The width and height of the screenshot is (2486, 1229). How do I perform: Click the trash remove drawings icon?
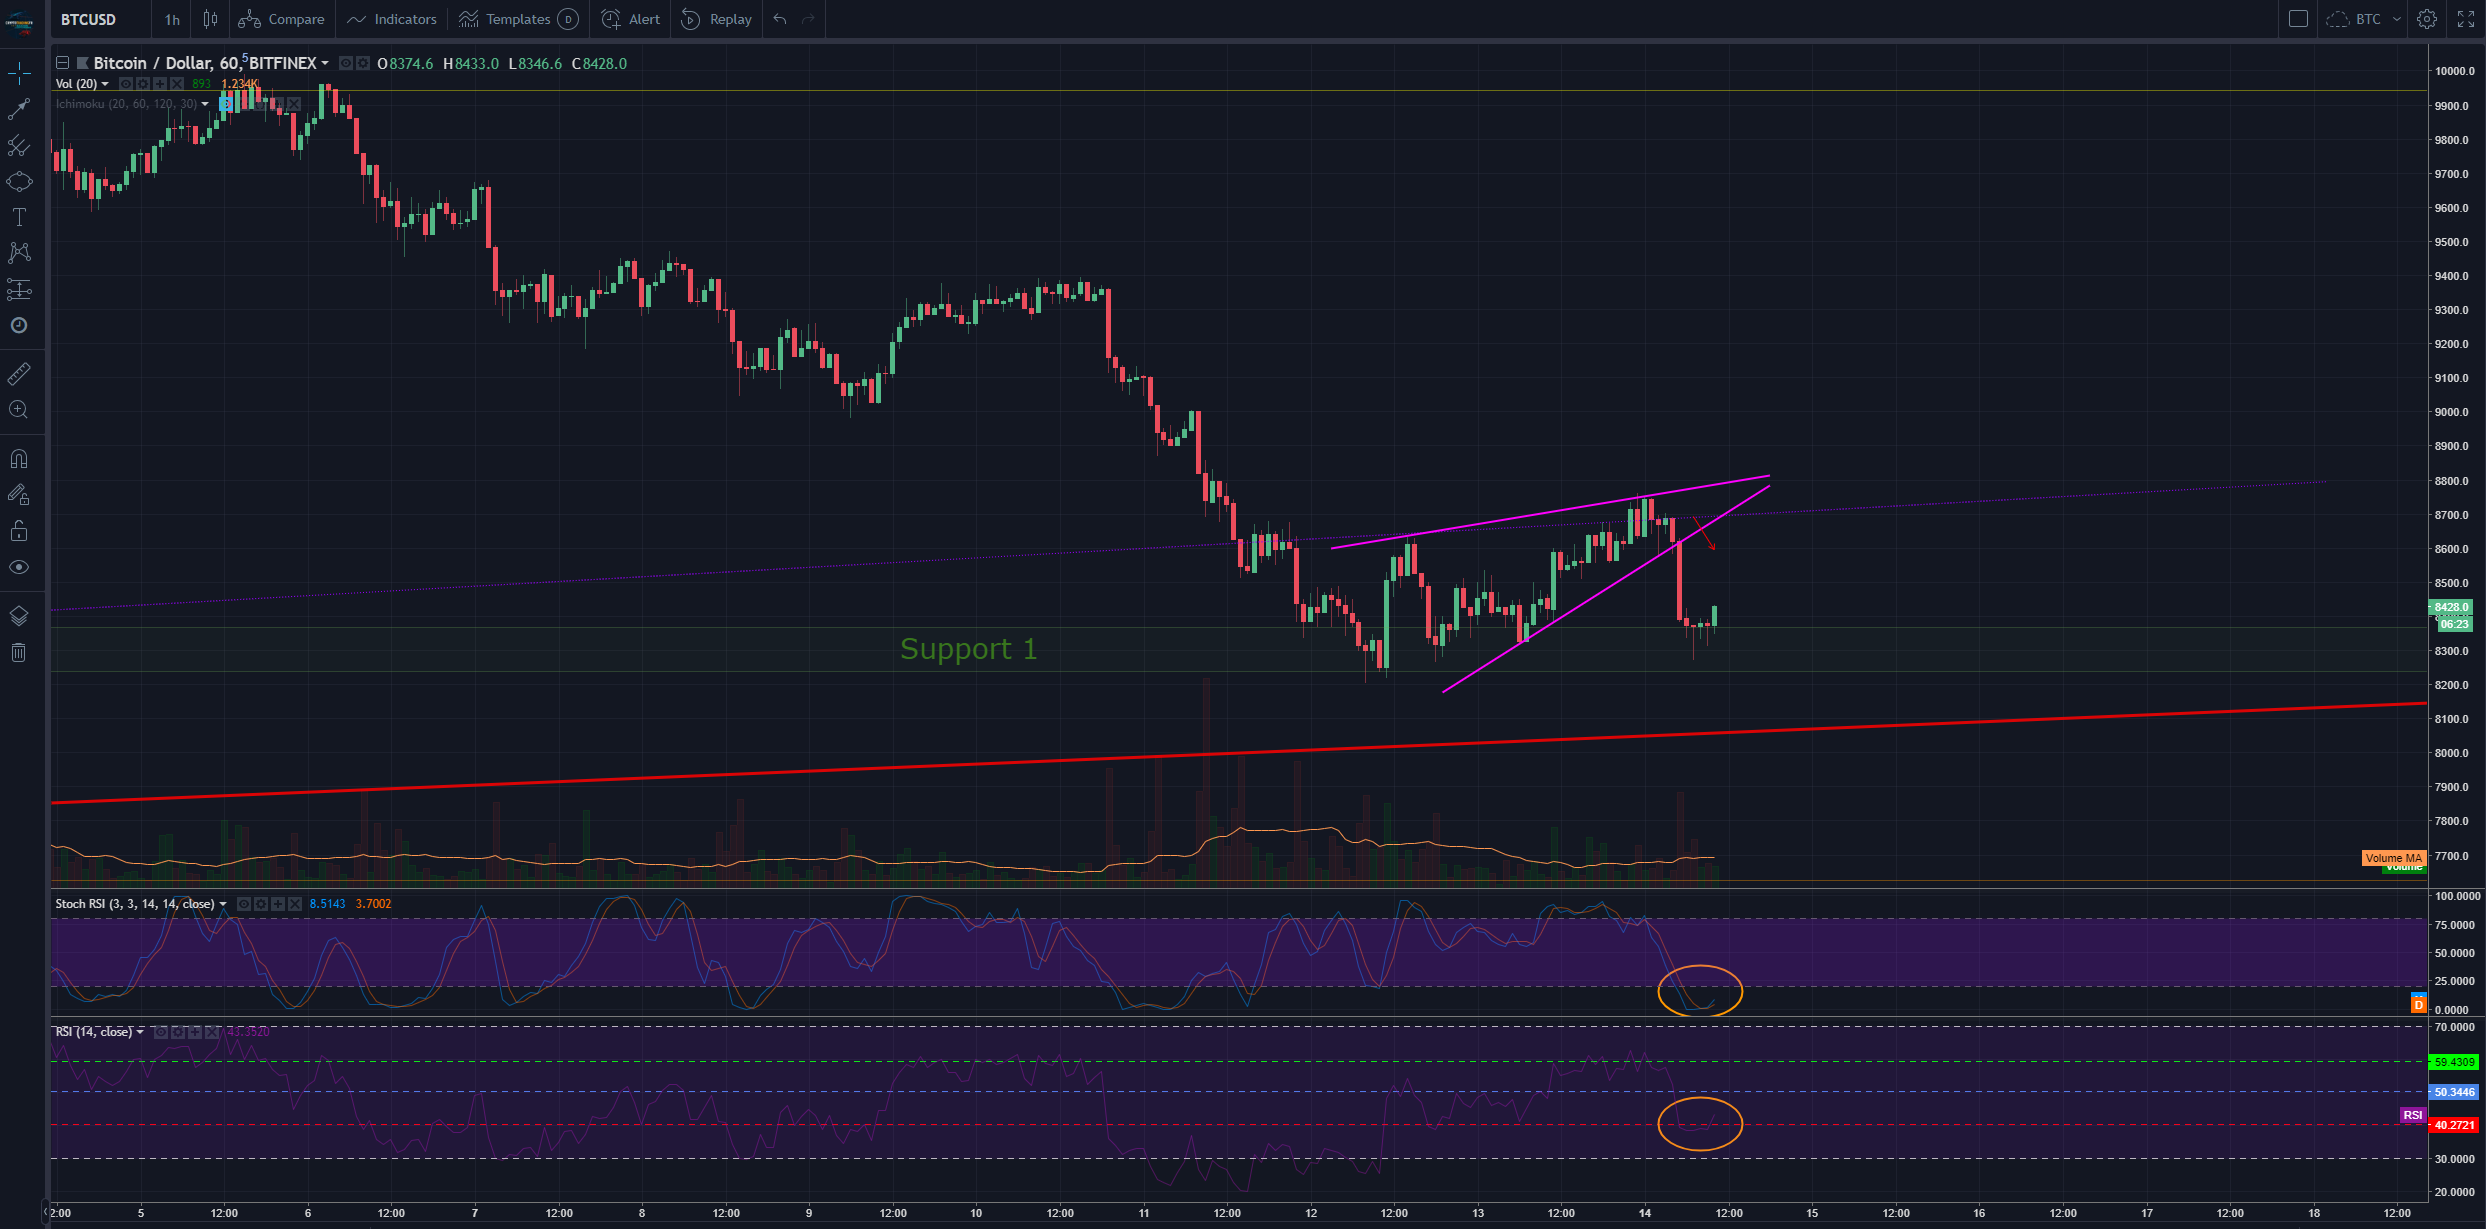tap(19, 653)
